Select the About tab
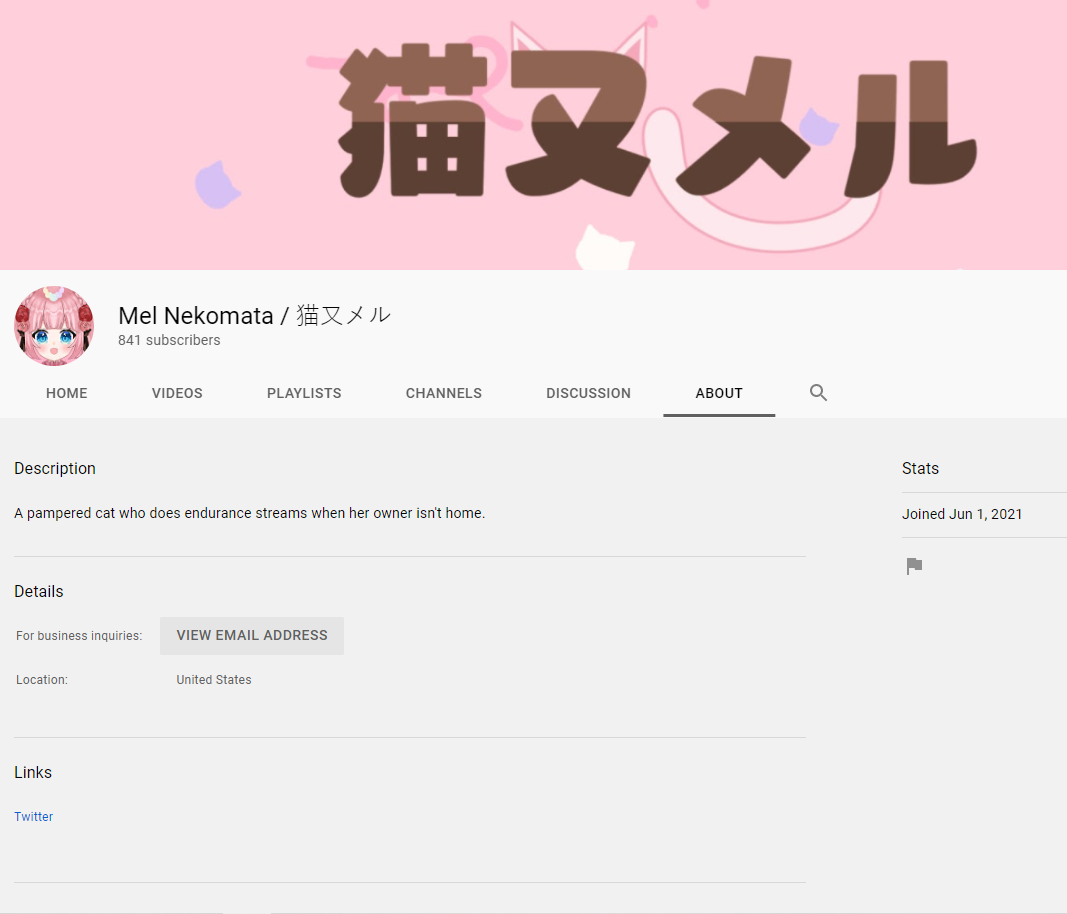This screenshot has height=914, width=1067. (x=719, y=393)
